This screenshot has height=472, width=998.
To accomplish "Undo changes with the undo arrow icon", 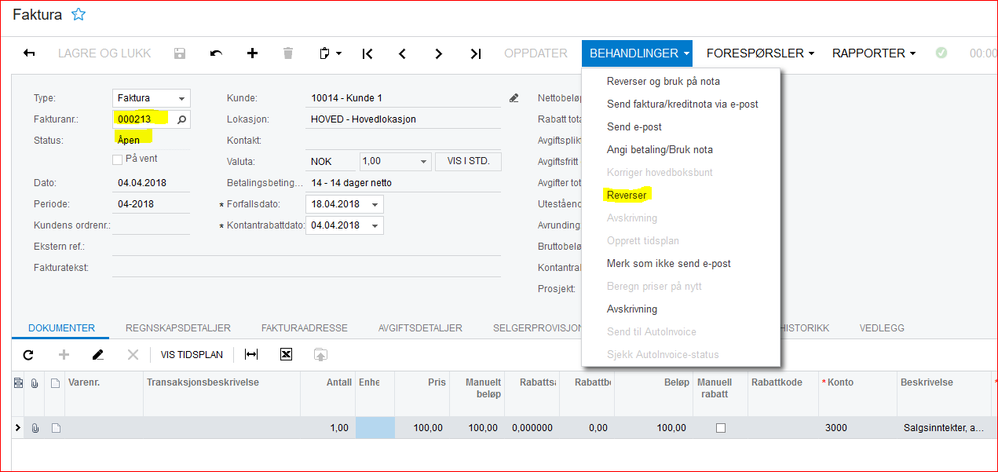I will pyautogui.click(x=216, y=53).
